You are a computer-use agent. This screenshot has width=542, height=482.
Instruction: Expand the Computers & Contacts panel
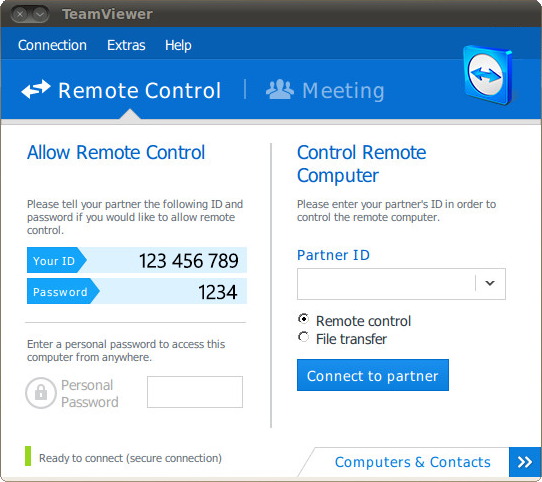pyautogui.click(x=413, y=462)
